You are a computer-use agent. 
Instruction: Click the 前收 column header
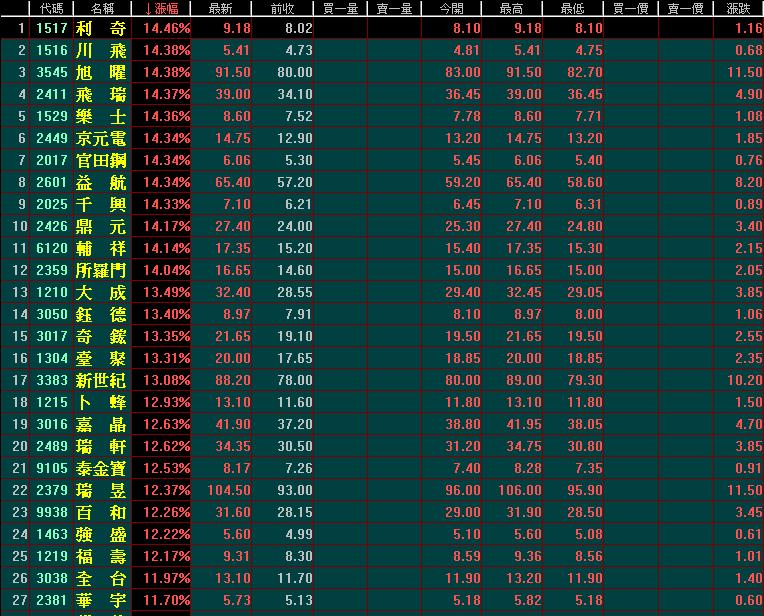click(x=282, y=8)
